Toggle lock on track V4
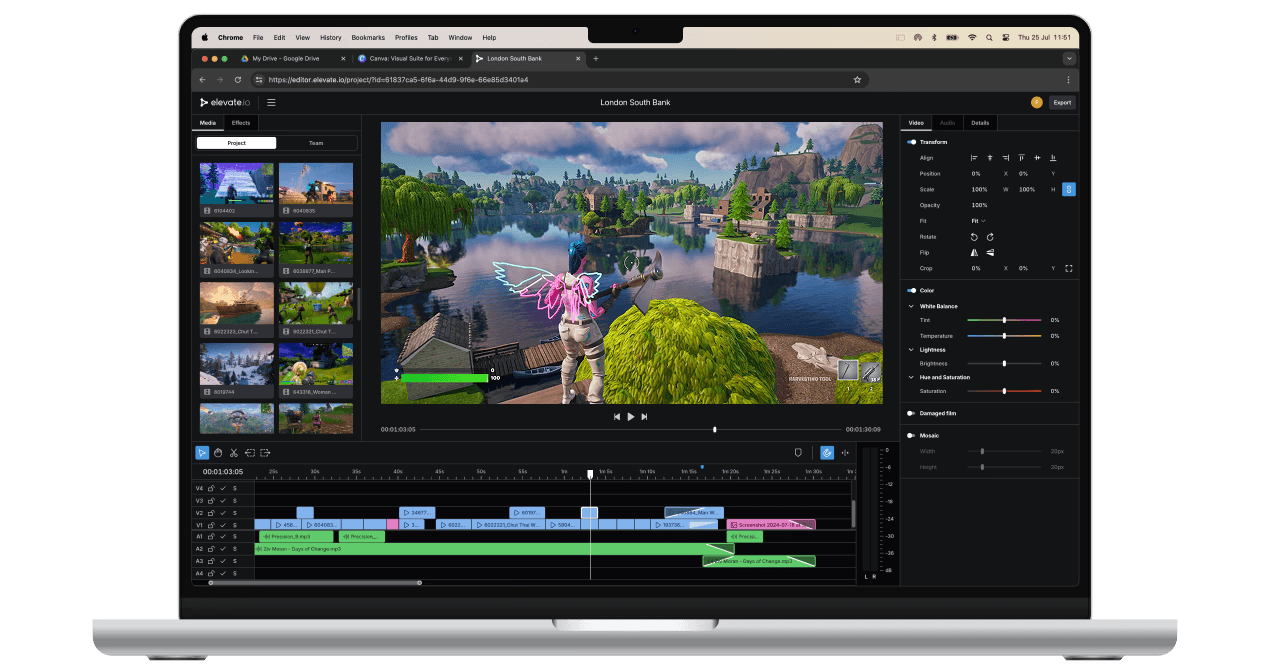 [211, 488]
